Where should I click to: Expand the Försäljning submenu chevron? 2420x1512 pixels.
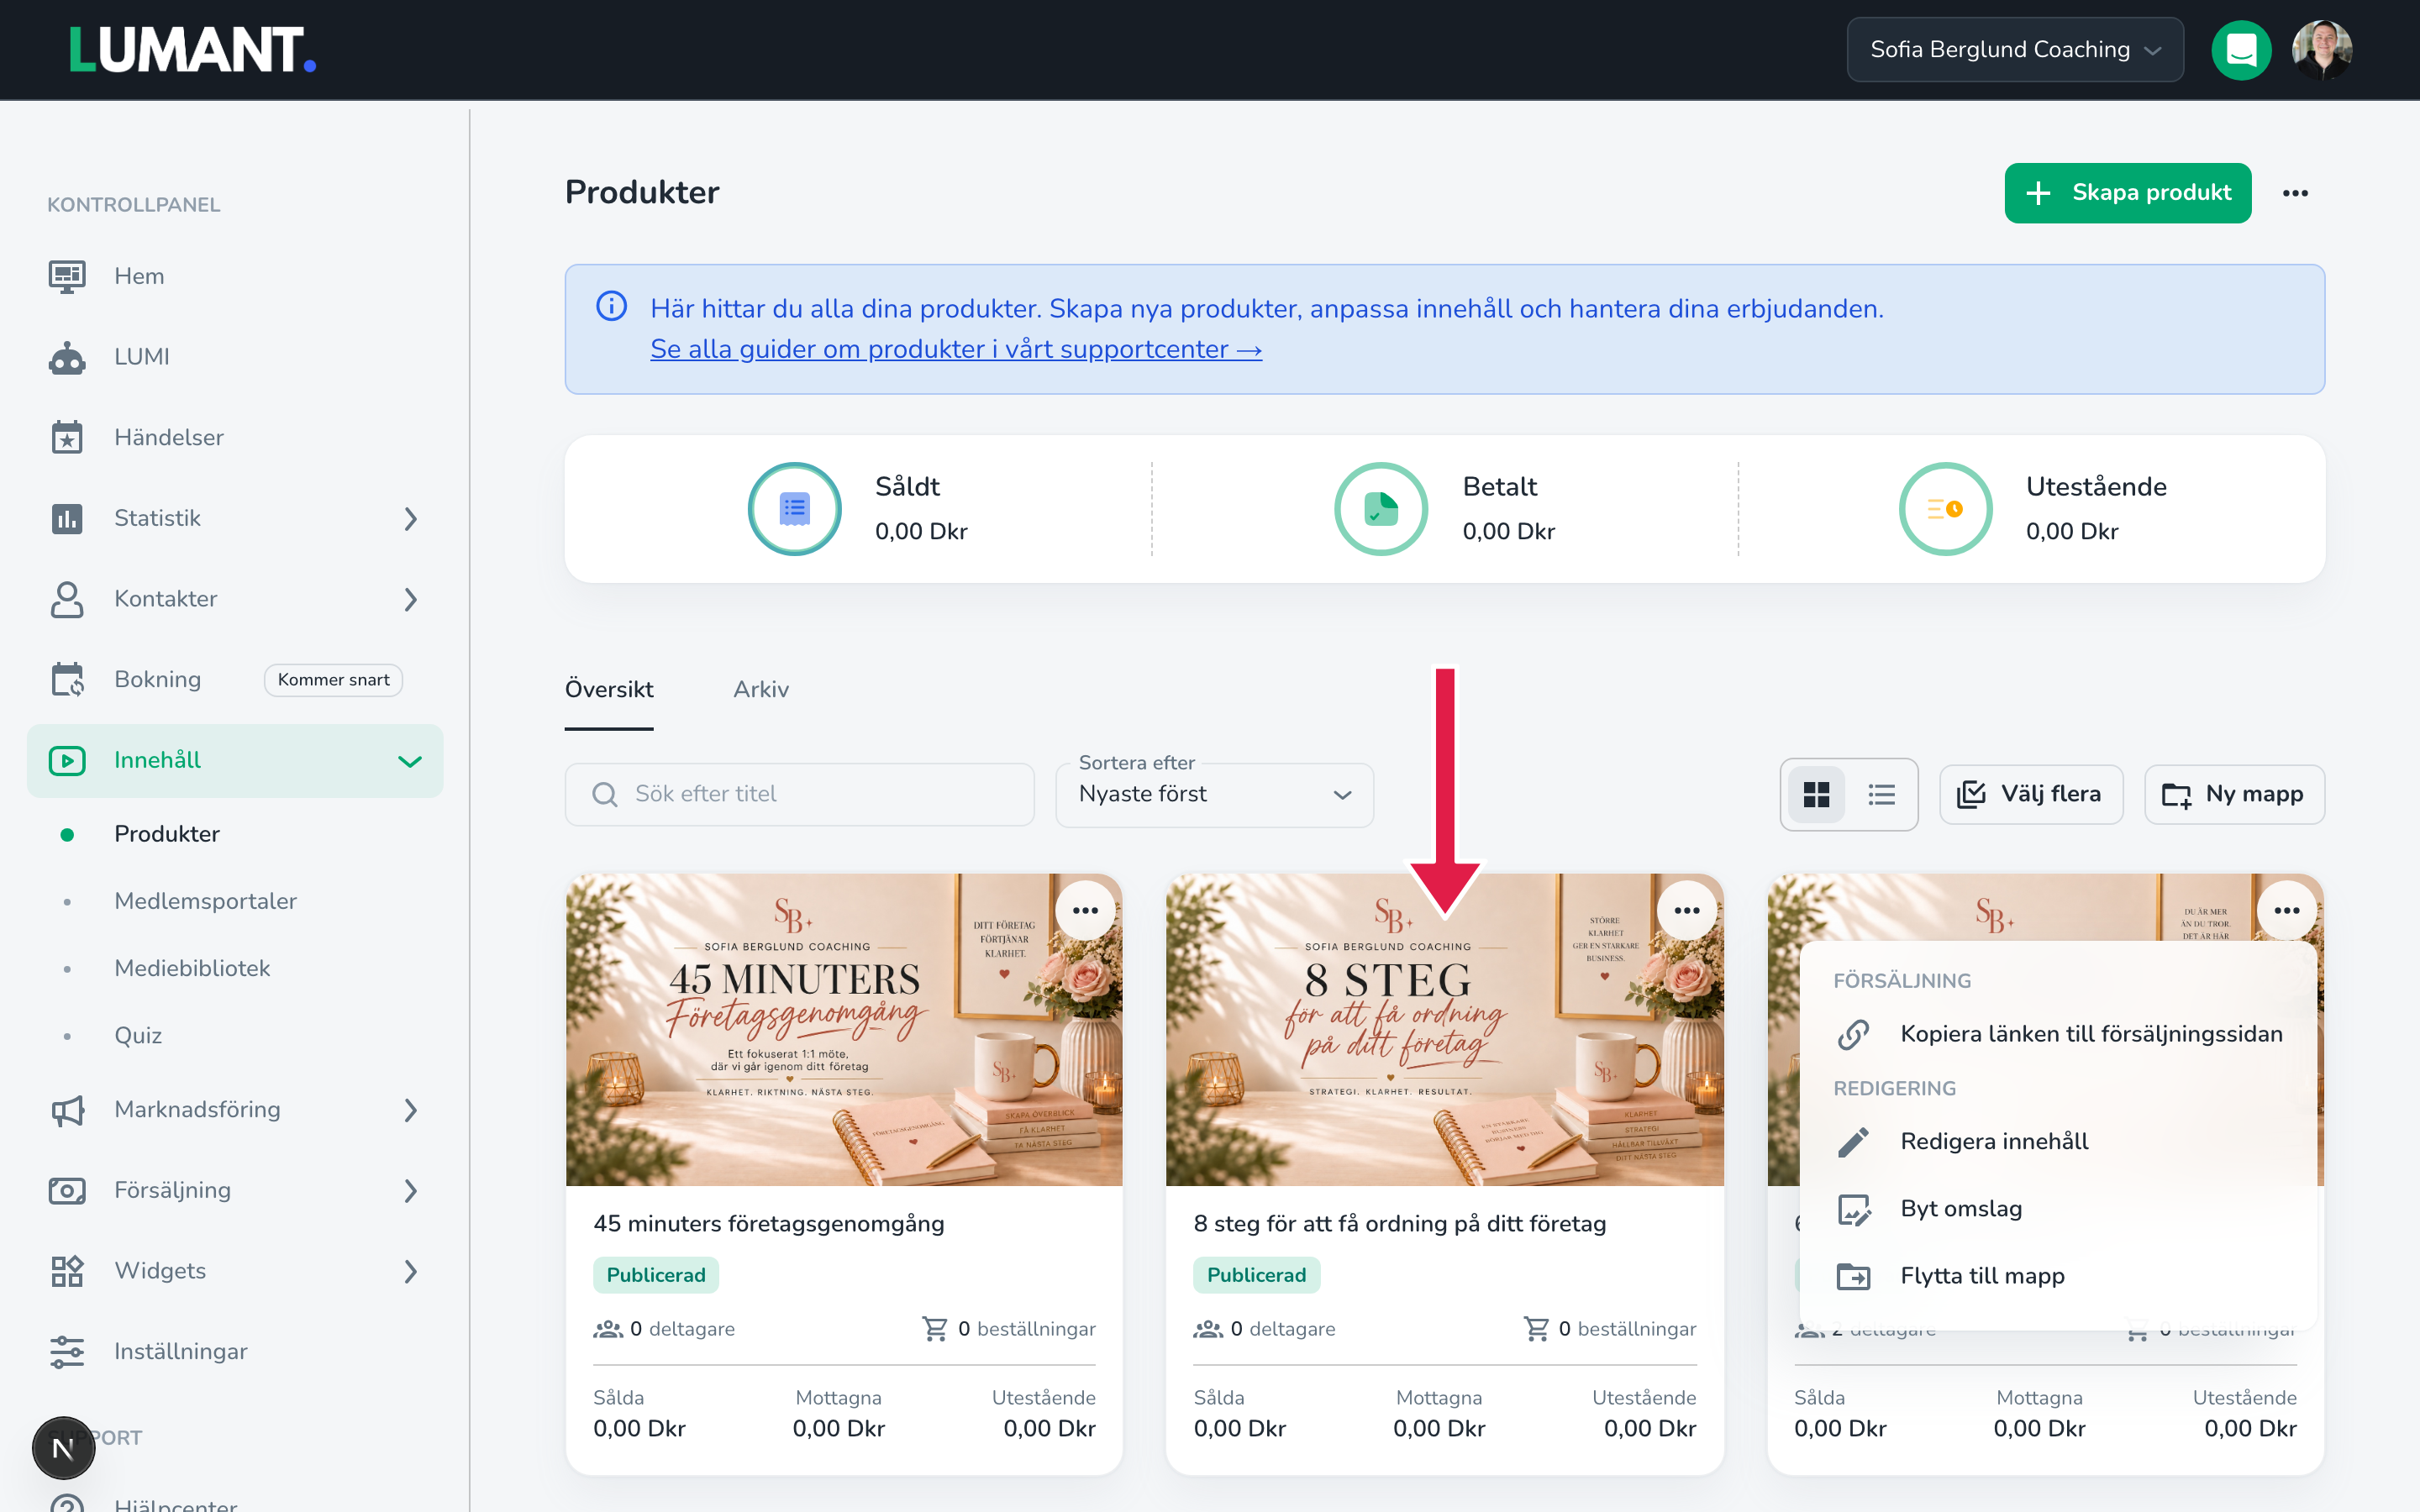click(x=410, y=1190)
